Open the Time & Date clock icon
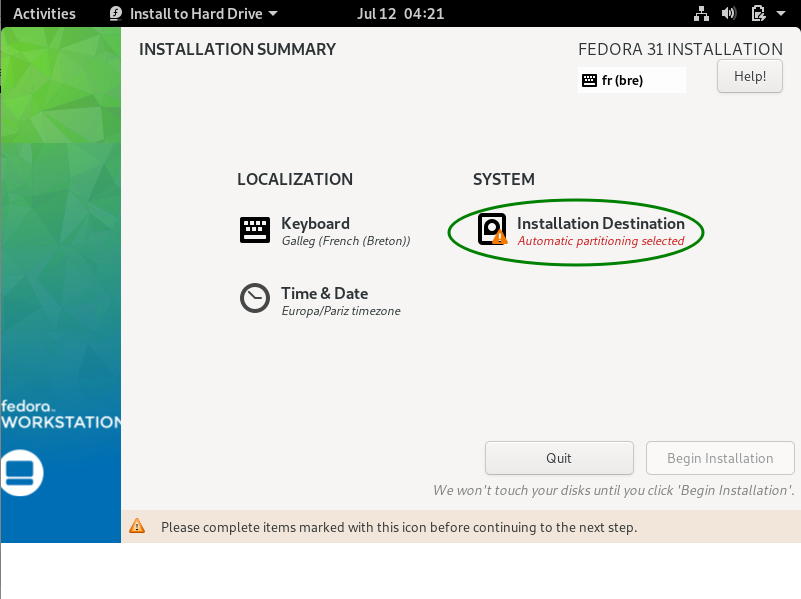Viewport: 801px width, 599px height. [x=255, y=298]
